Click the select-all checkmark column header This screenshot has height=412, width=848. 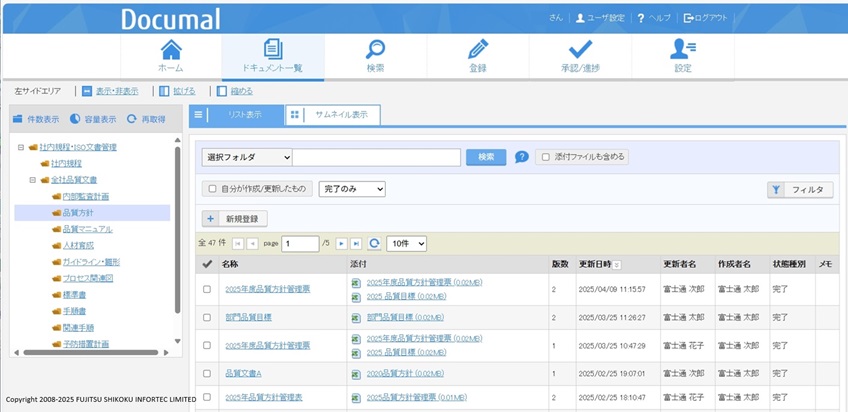click(207, 264)
